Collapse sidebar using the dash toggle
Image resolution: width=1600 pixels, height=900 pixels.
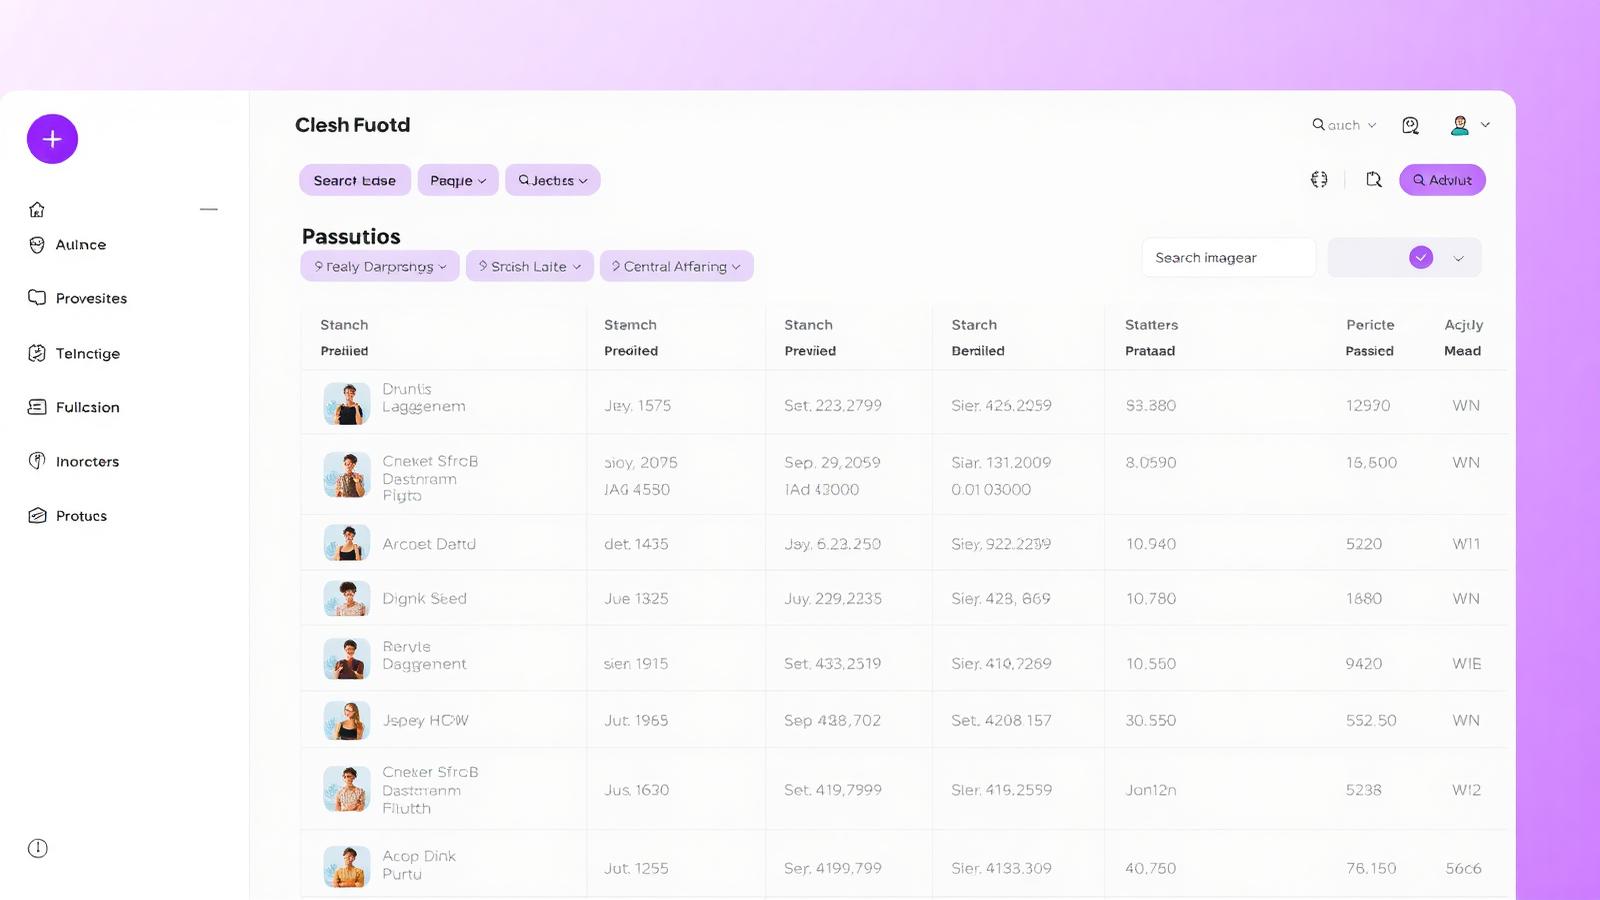point(208,209)
